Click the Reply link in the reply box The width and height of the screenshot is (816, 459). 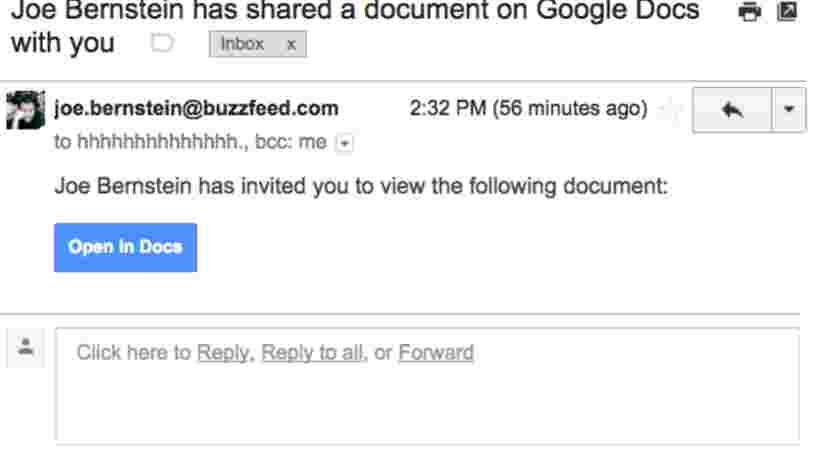pos(223,353)
